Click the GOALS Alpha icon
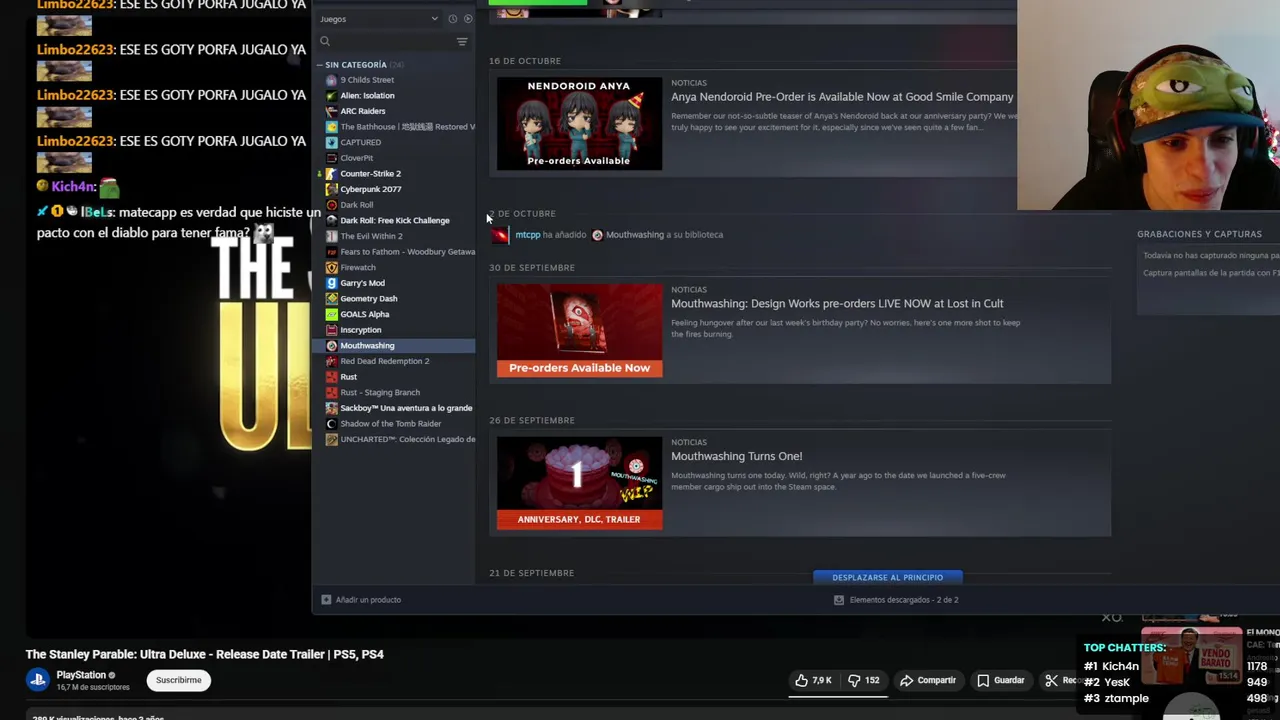Viewport: 1280px width, 720px height. 332,314
